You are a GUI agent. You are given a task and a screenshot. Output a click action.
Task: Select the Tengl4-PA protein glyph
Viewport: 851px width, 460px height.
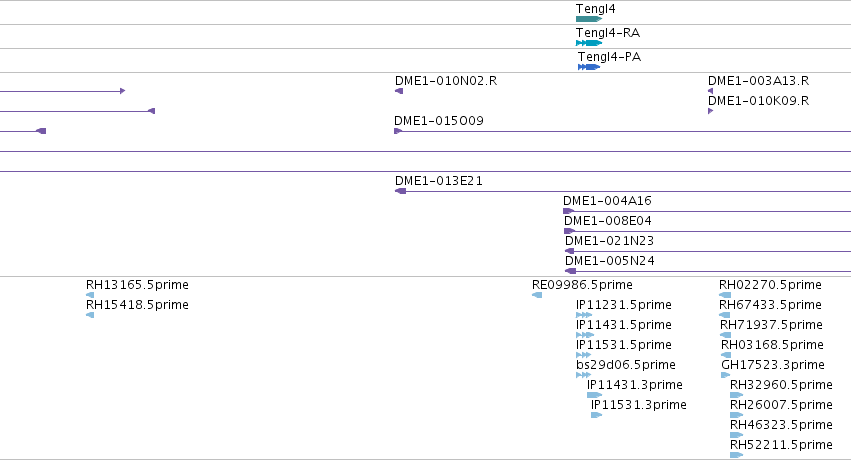coord(589,67)
